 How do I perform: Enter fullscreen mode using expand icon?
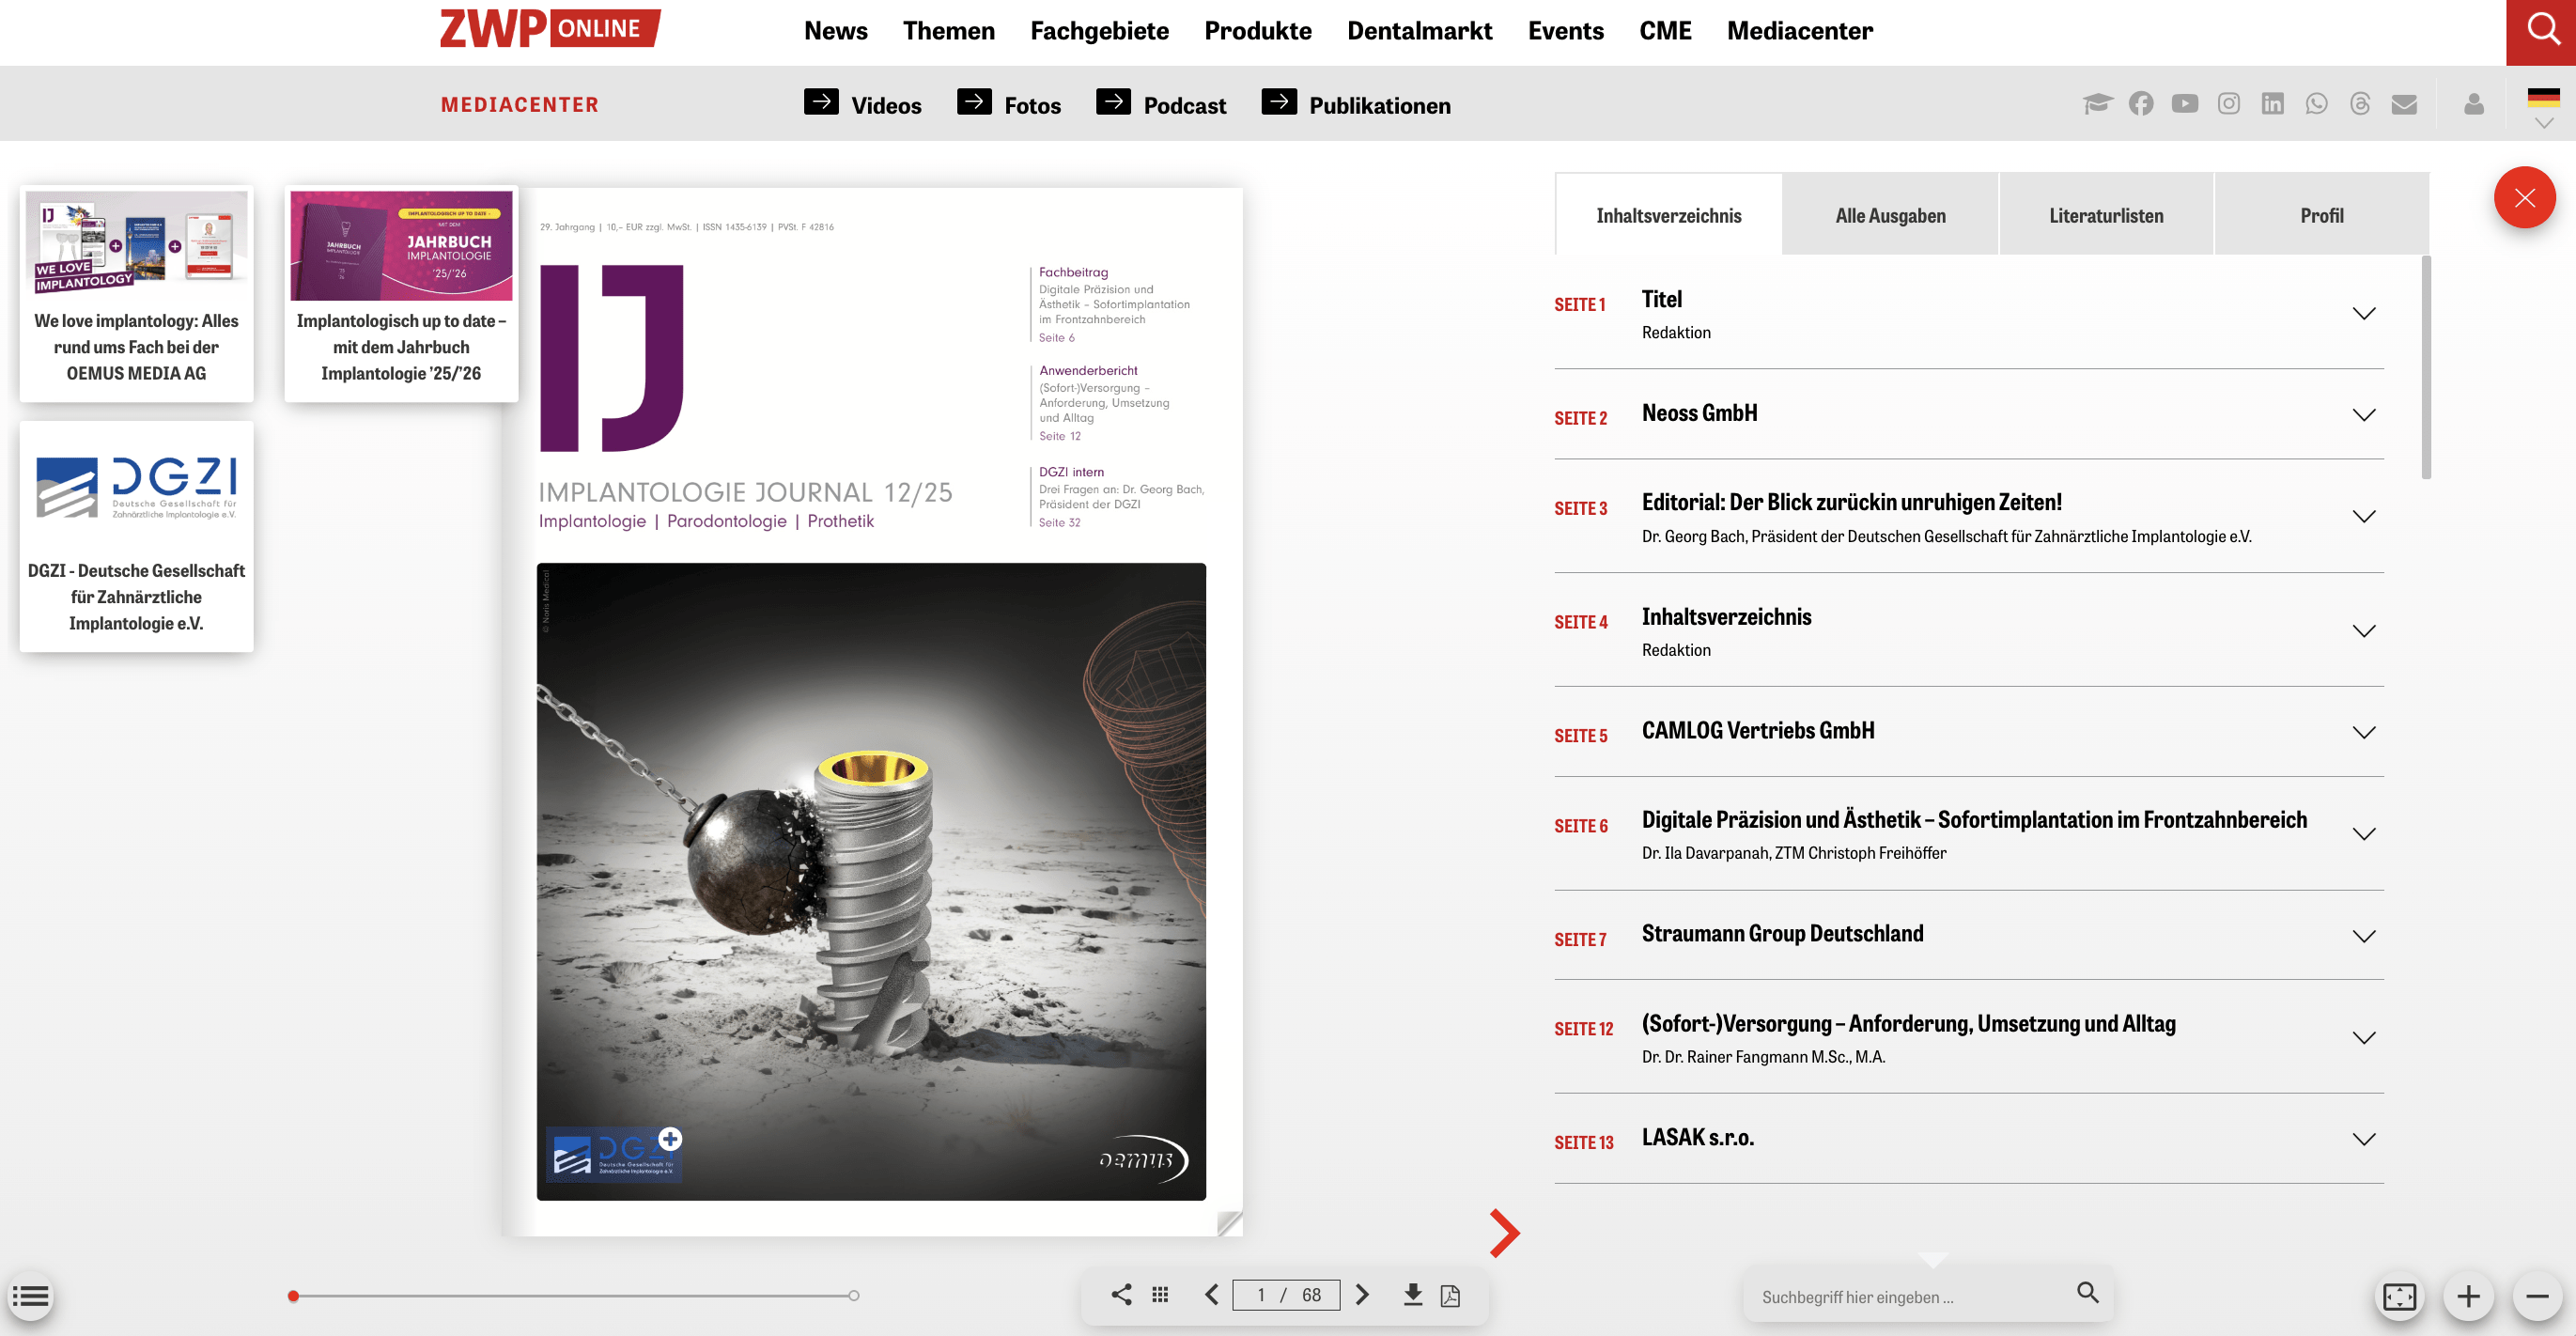2399,1297
